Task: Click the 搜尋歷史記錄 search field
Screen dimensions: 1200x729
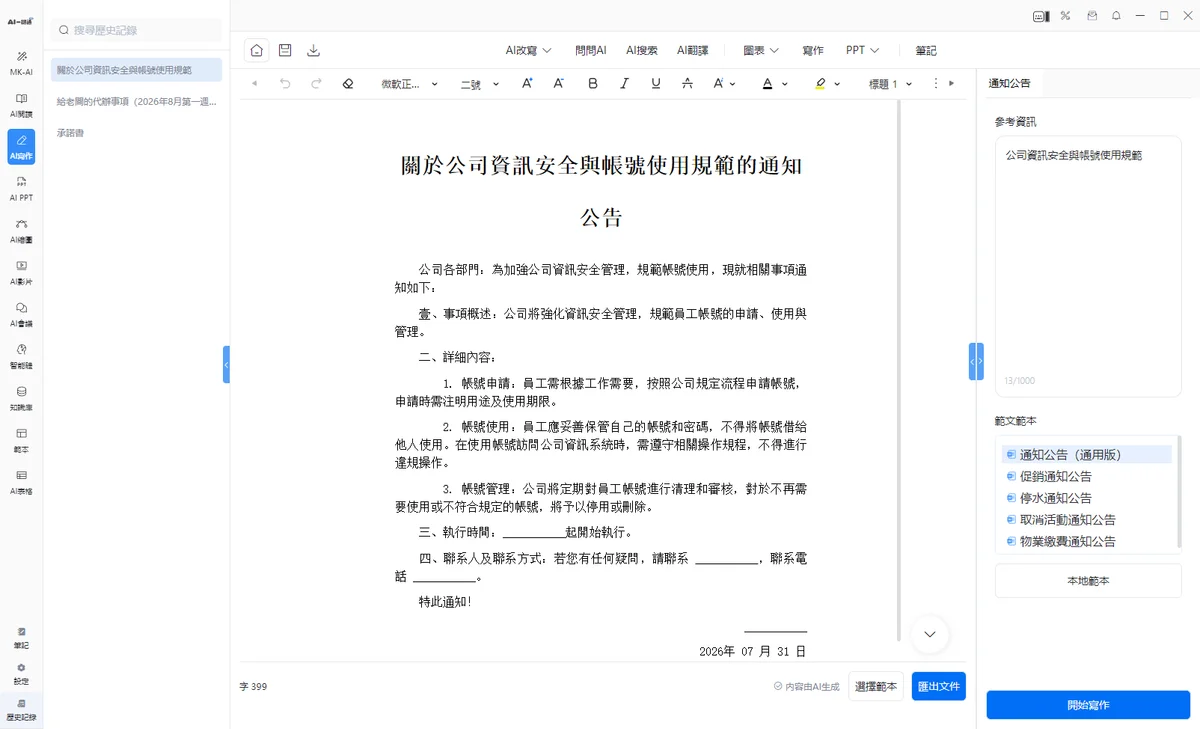Action: click(x=137, y=30)
